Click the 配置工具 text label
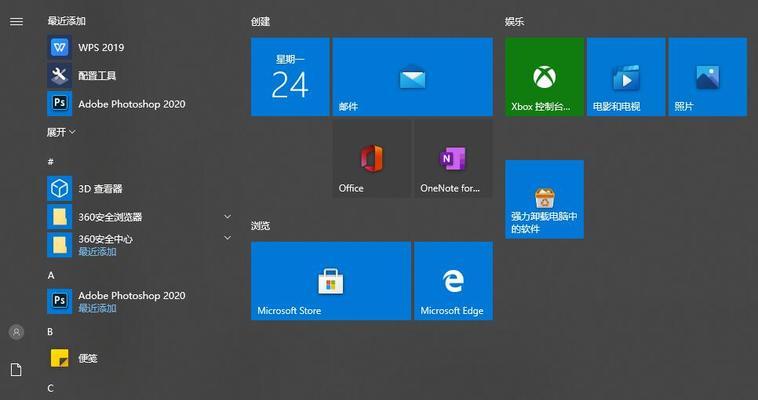Viewport: 758px width, 400px height. (x=97, y=75)
